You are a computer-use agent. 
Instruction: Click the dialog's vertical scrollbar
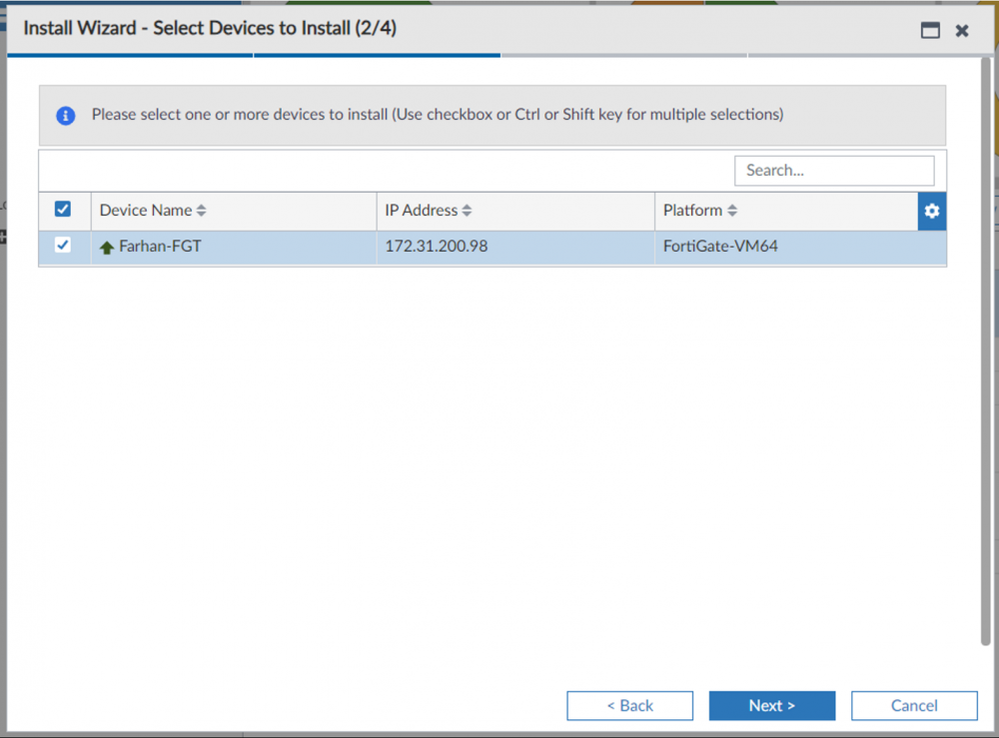[x=985, y=350]
